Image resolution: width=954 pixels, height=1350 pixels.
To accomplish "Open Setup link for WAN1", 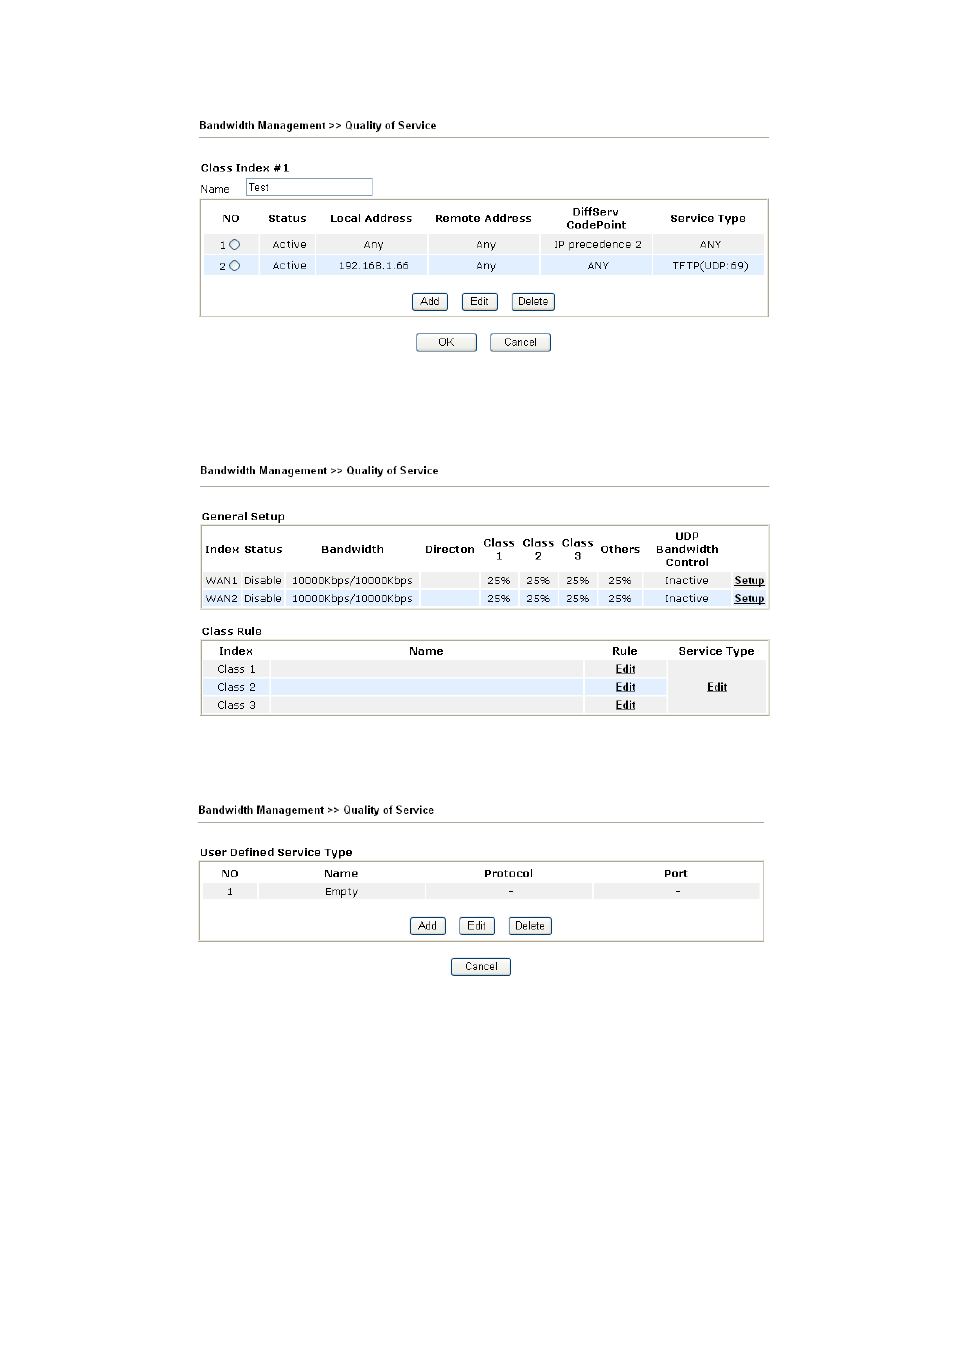I will point(749,581).
